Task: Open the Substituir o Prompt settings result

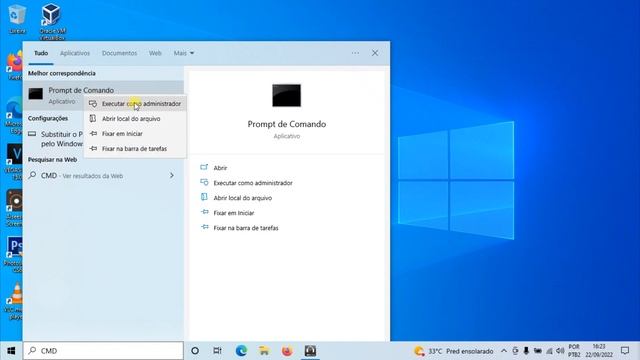Action: (55, 139)
